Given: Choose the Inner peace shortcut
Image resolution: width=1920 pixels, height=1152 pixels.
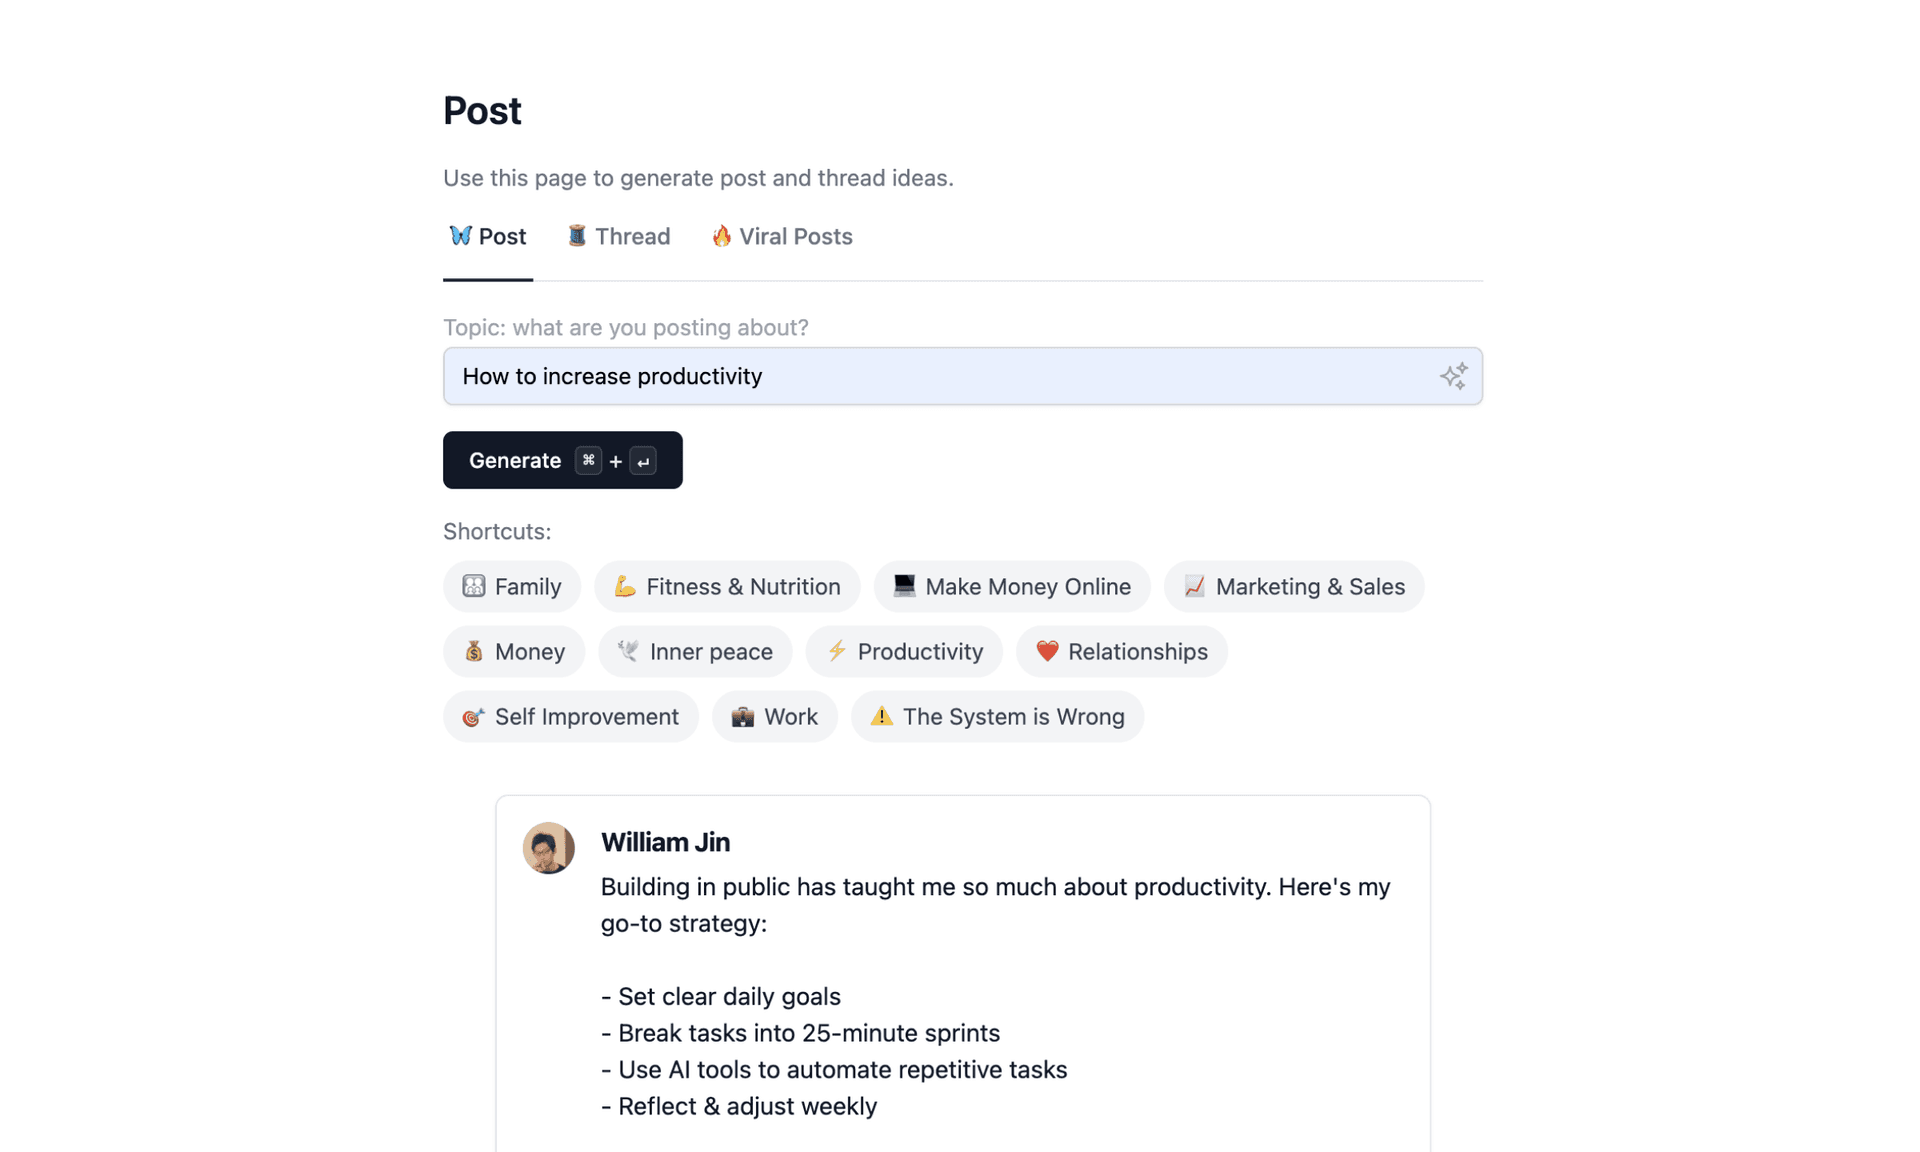Looking at the screenshot, I should tap(695, 652).
